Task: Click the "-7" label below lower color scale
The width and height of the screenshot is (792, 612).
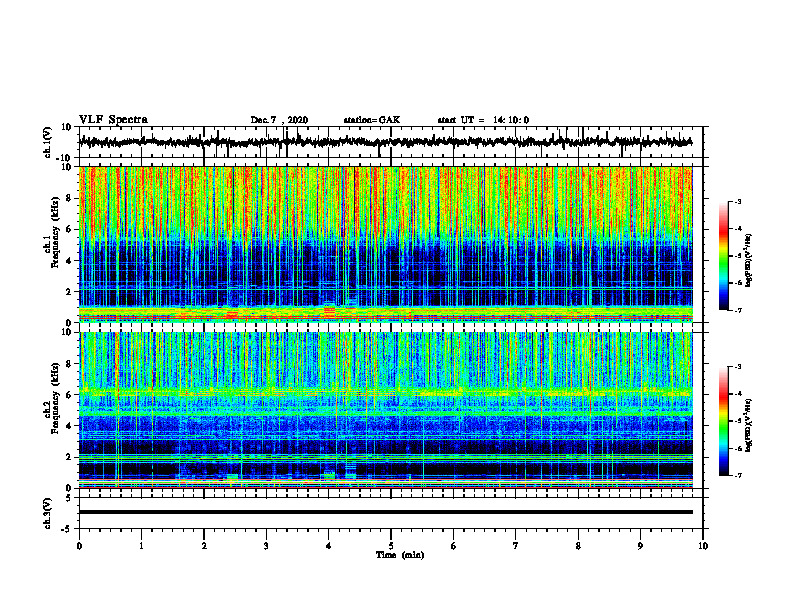Action: tap(737, 475)
